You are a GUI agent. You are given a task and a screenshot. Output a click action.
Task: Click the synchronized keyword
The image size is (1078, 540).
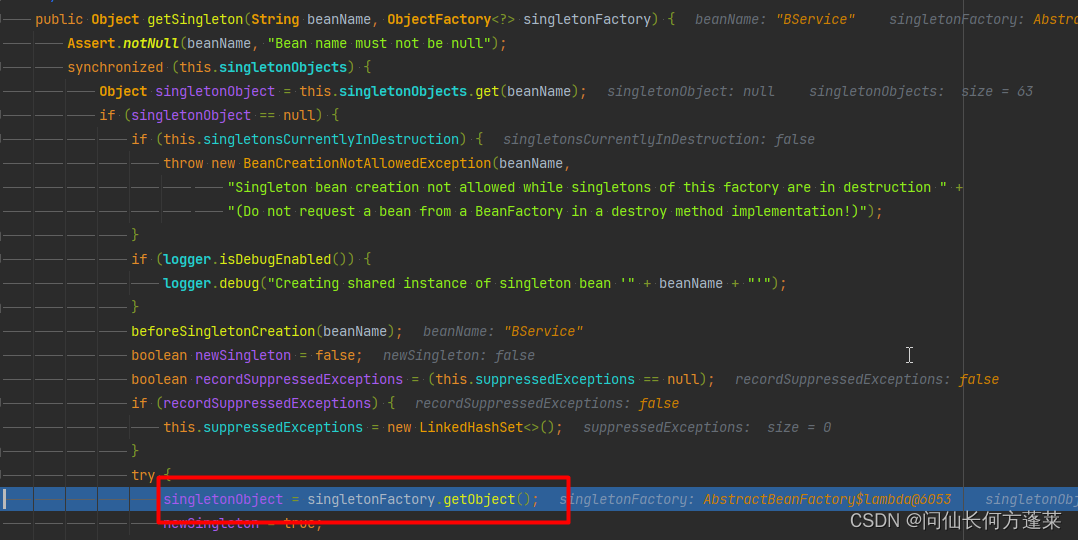click(x=115, y=67)
